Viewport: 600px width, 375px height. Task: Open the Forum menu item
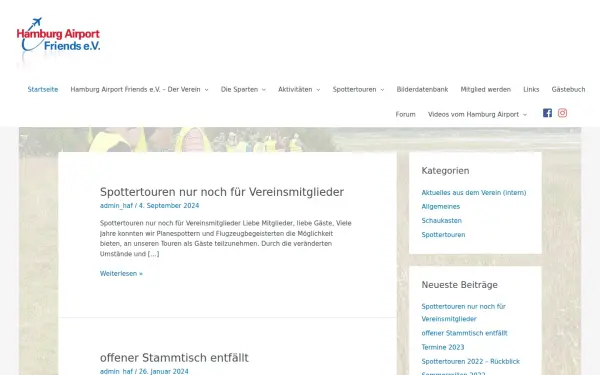point(405,114)
